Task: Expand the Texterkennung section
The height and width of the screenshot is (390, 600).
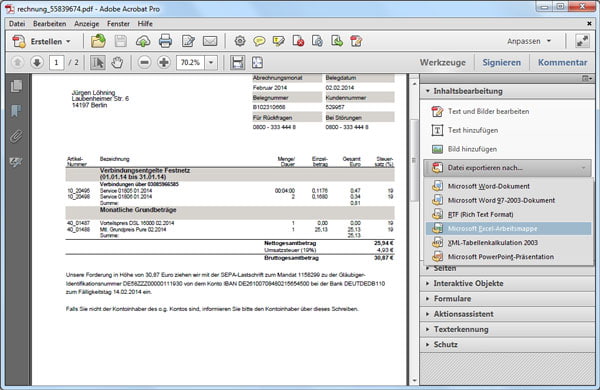Action: click(x=507, y=330)
